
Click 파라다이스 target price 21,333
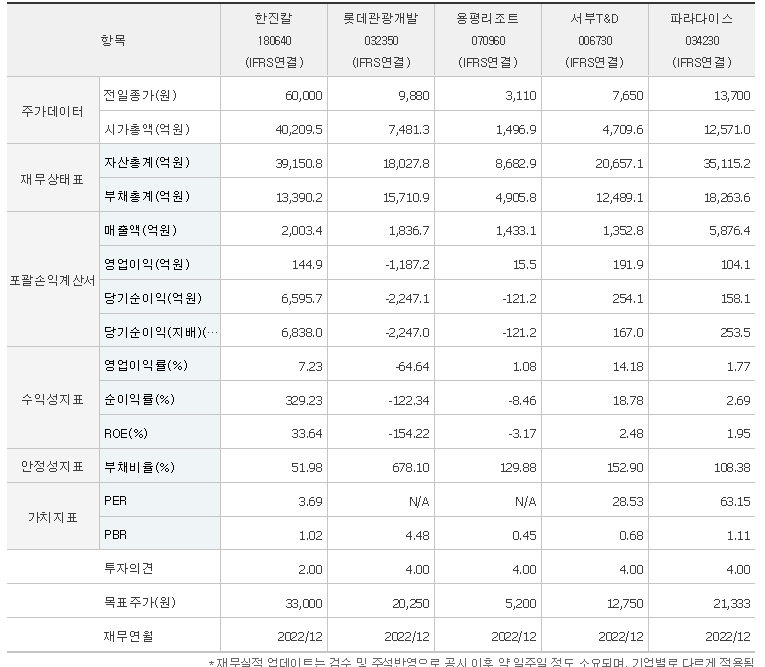732,604
